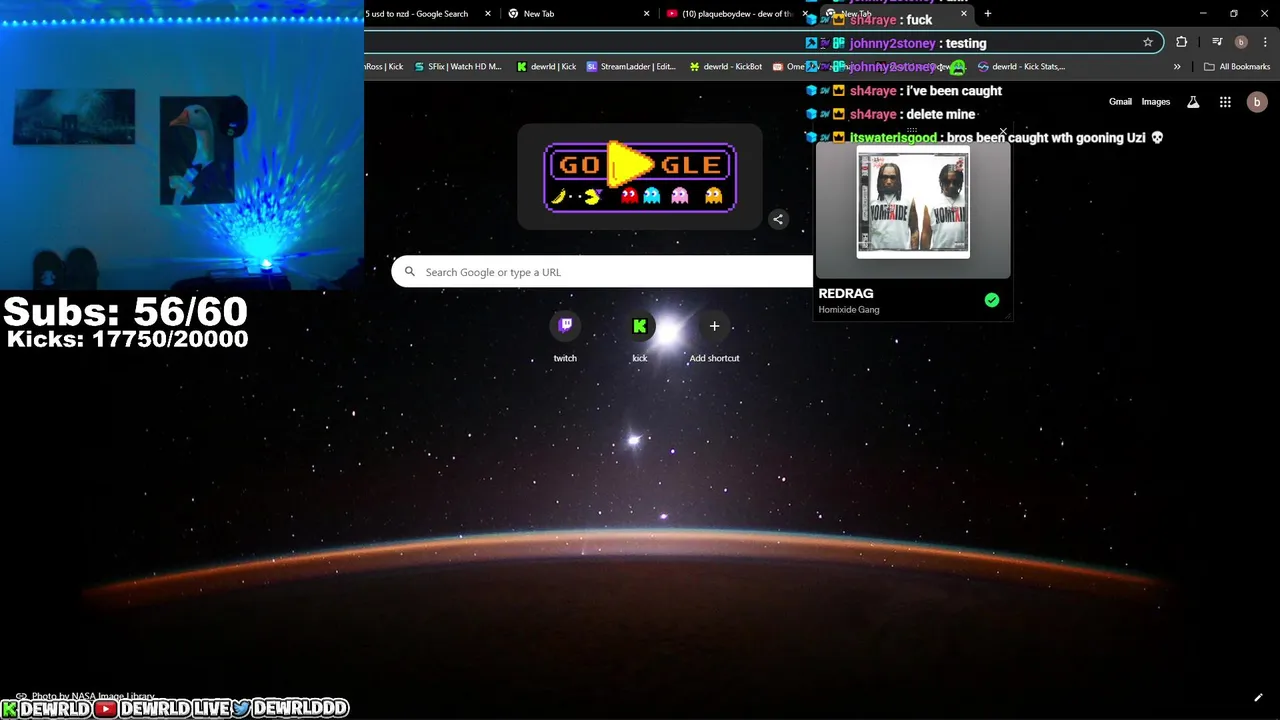
Task: Minimize the Chrome window
Action: click(1203, 14)
